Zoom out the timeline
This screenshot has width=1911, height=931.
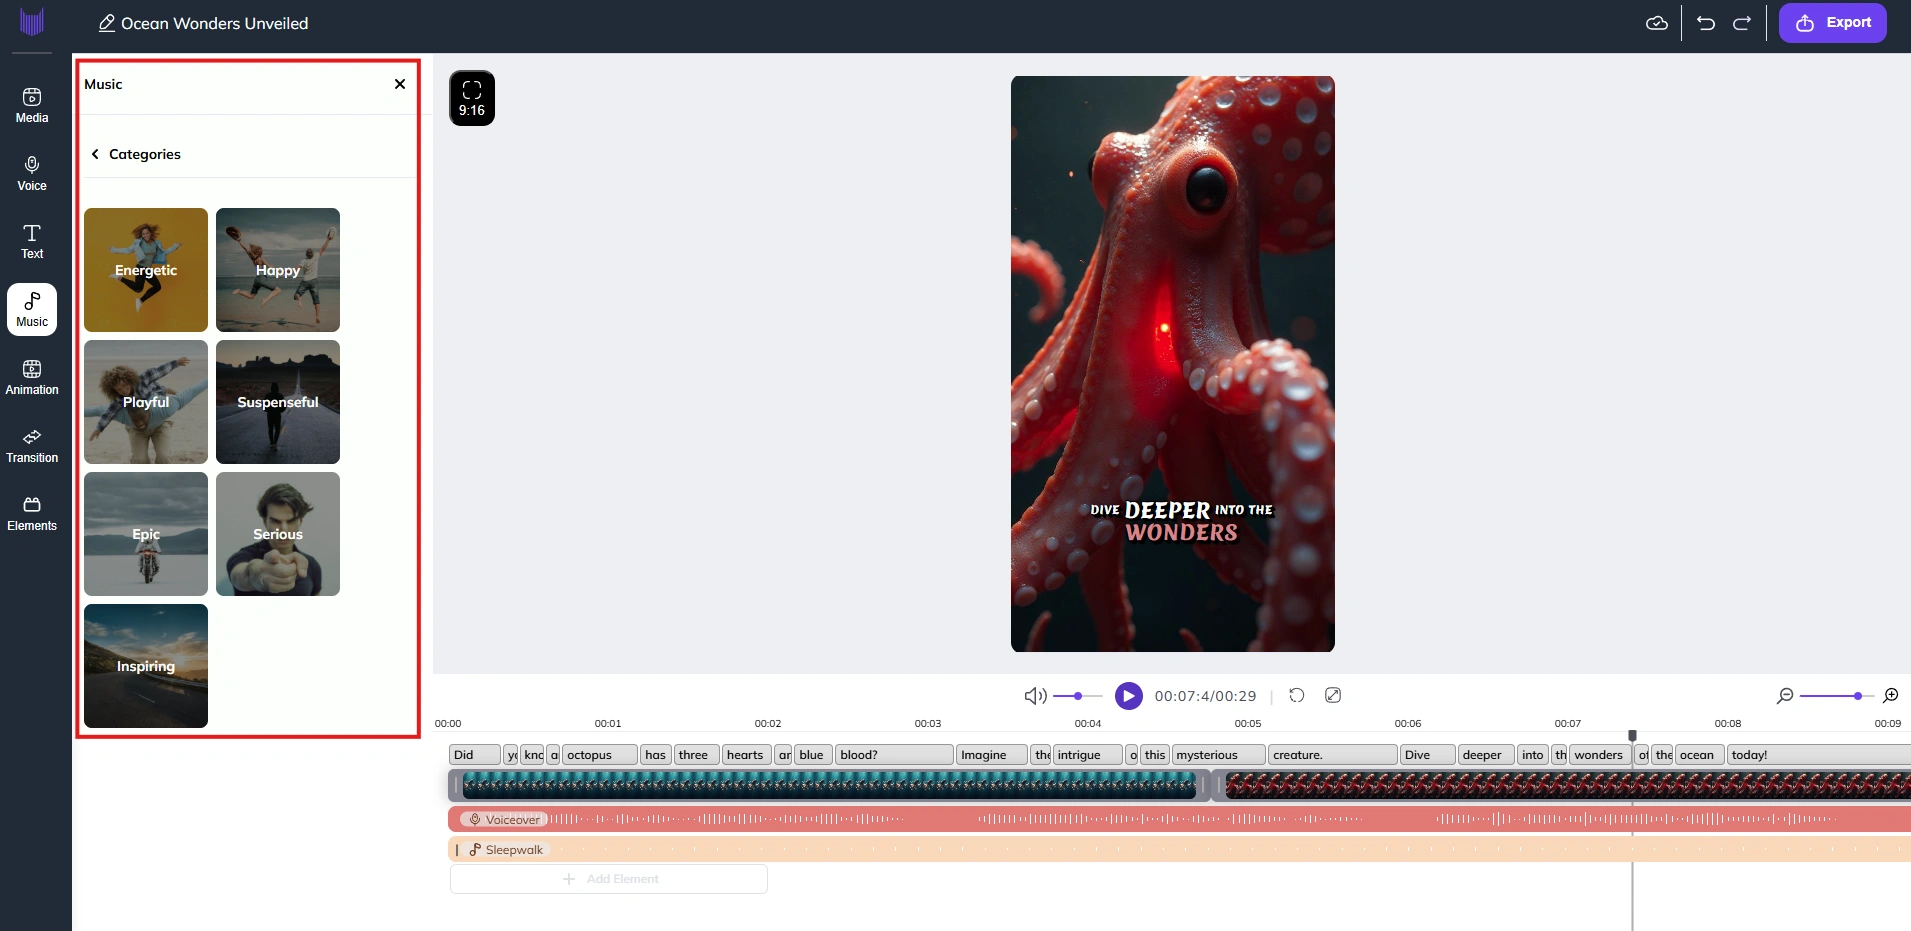[x=1785, y=696]
